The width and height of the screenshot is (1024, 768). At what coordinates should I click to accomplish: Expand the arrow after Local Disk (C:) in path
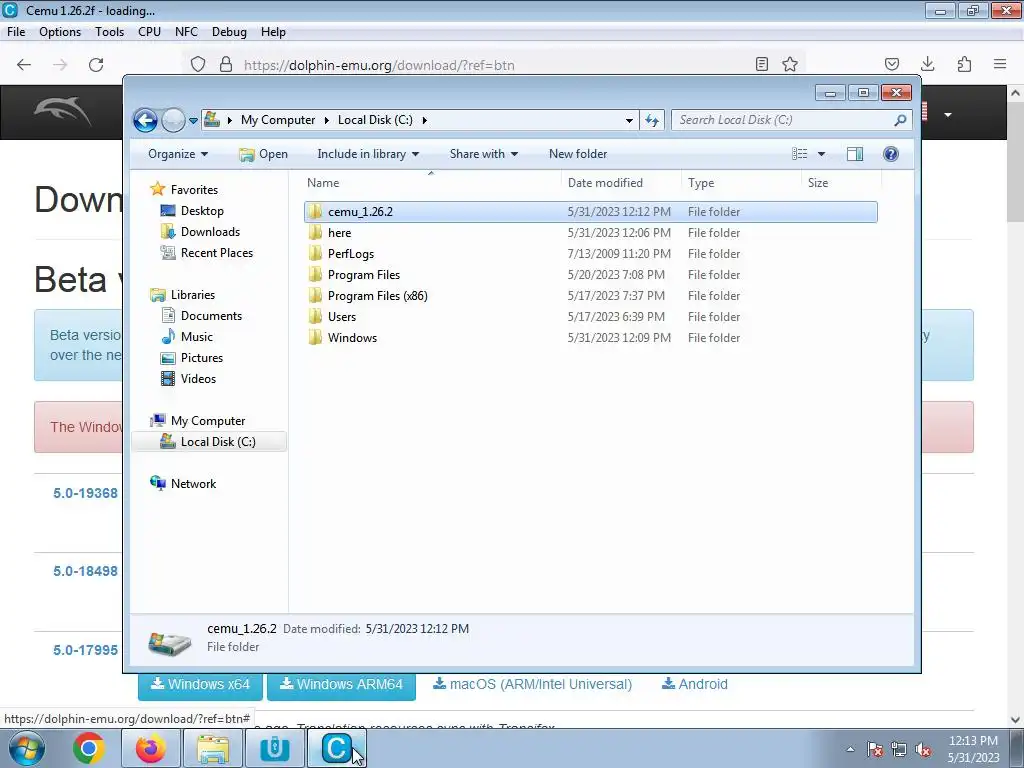(424, 120)
